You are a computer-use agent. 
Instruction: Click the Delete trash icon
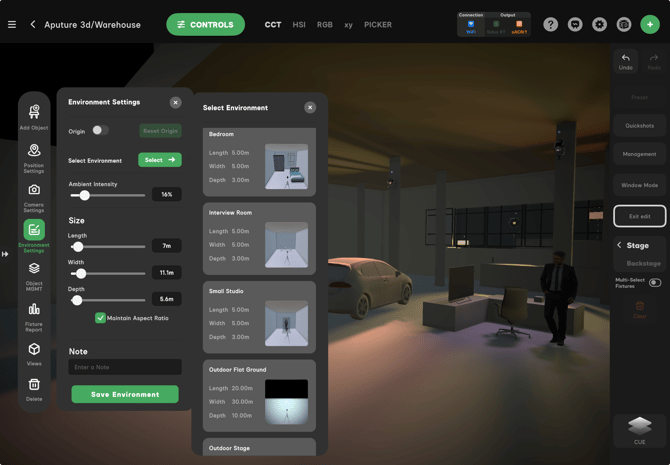coord(34,388)
